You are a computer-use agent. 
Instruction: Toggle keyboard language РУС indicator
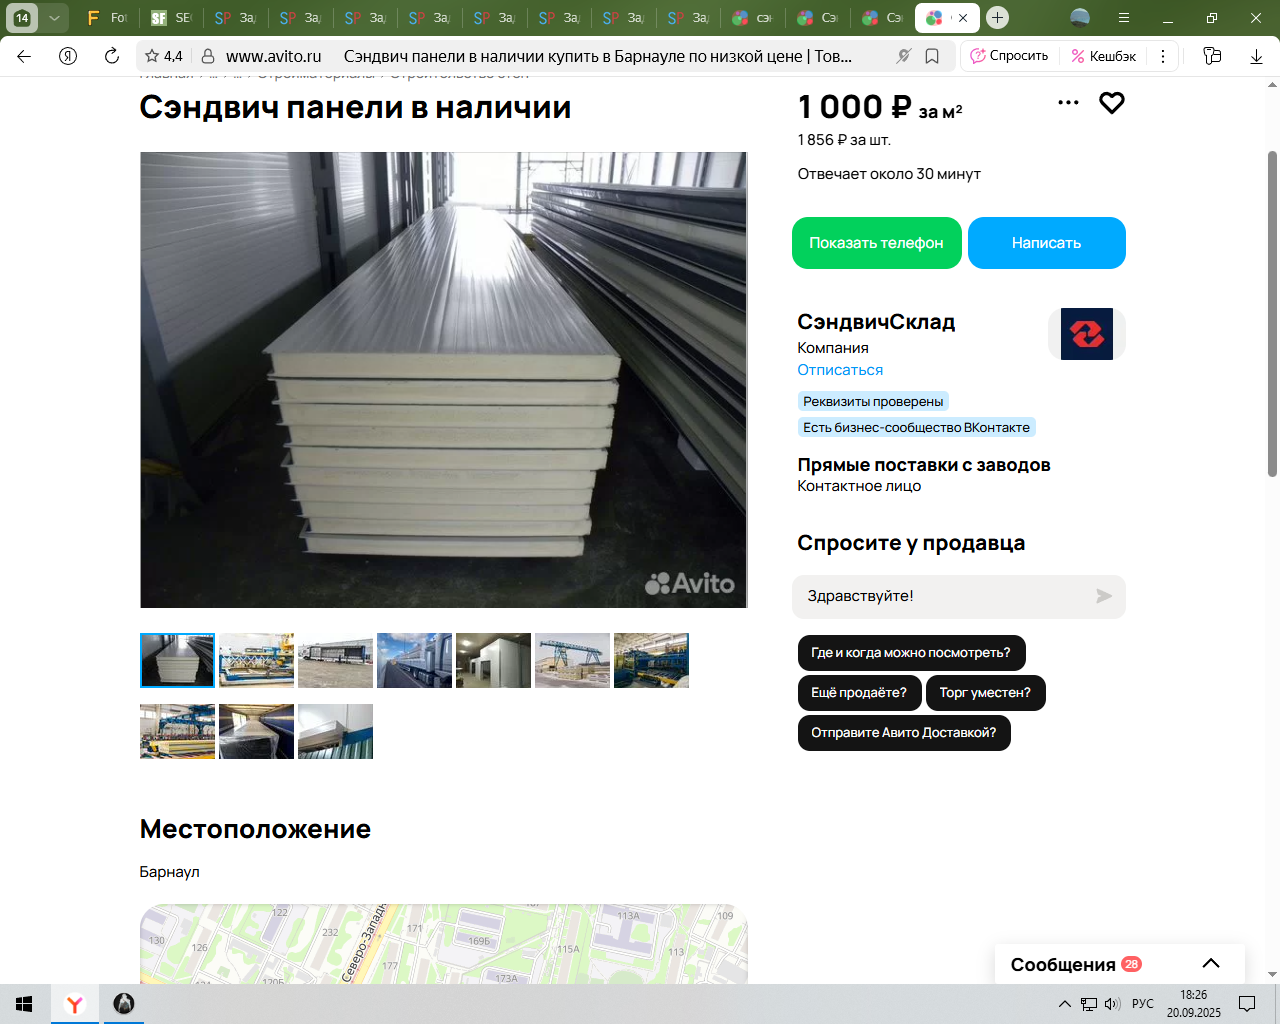coord(1143,1004)
